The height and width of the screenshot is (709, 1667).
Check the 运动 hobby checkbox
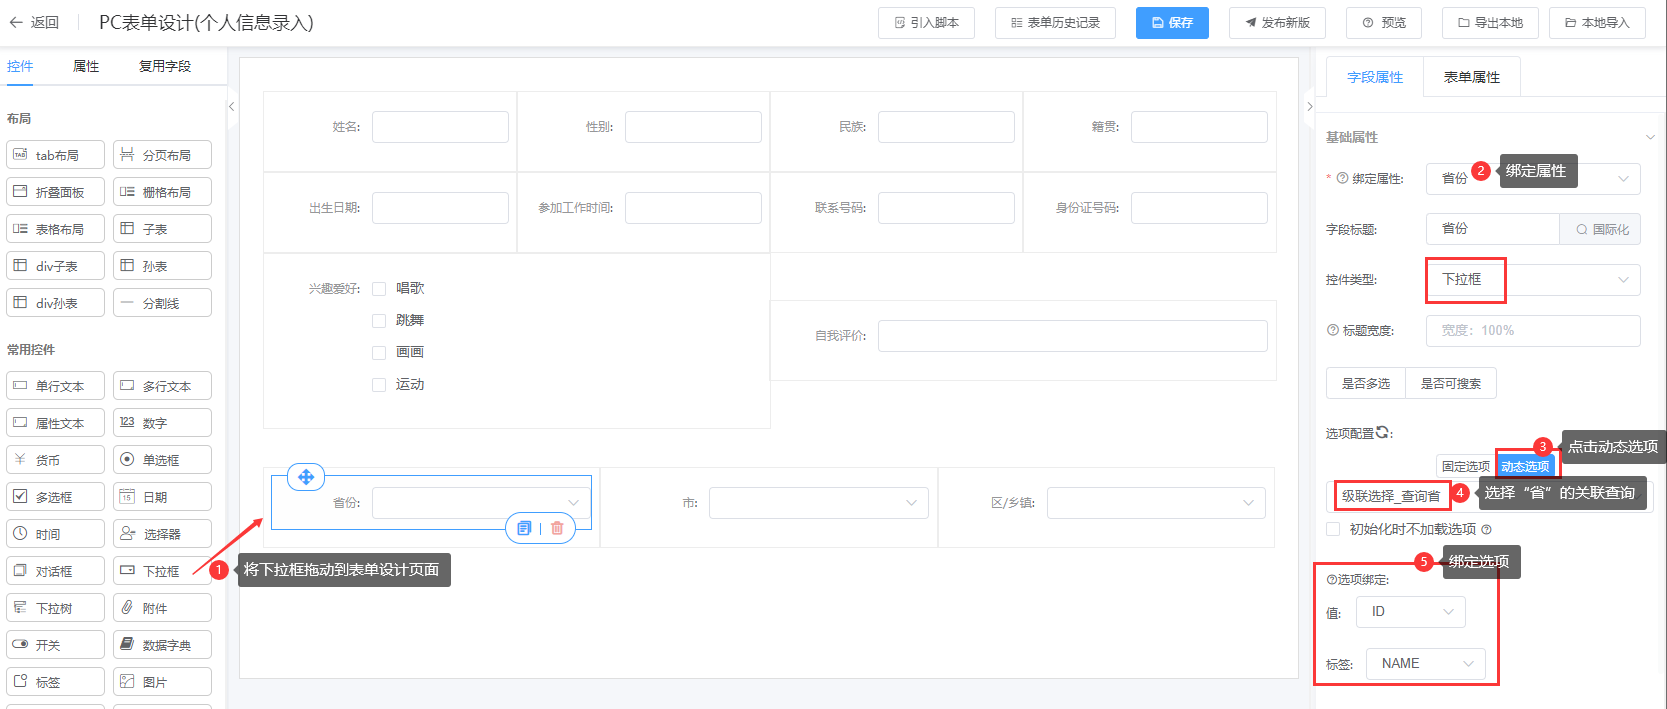[x=379, y=385]
